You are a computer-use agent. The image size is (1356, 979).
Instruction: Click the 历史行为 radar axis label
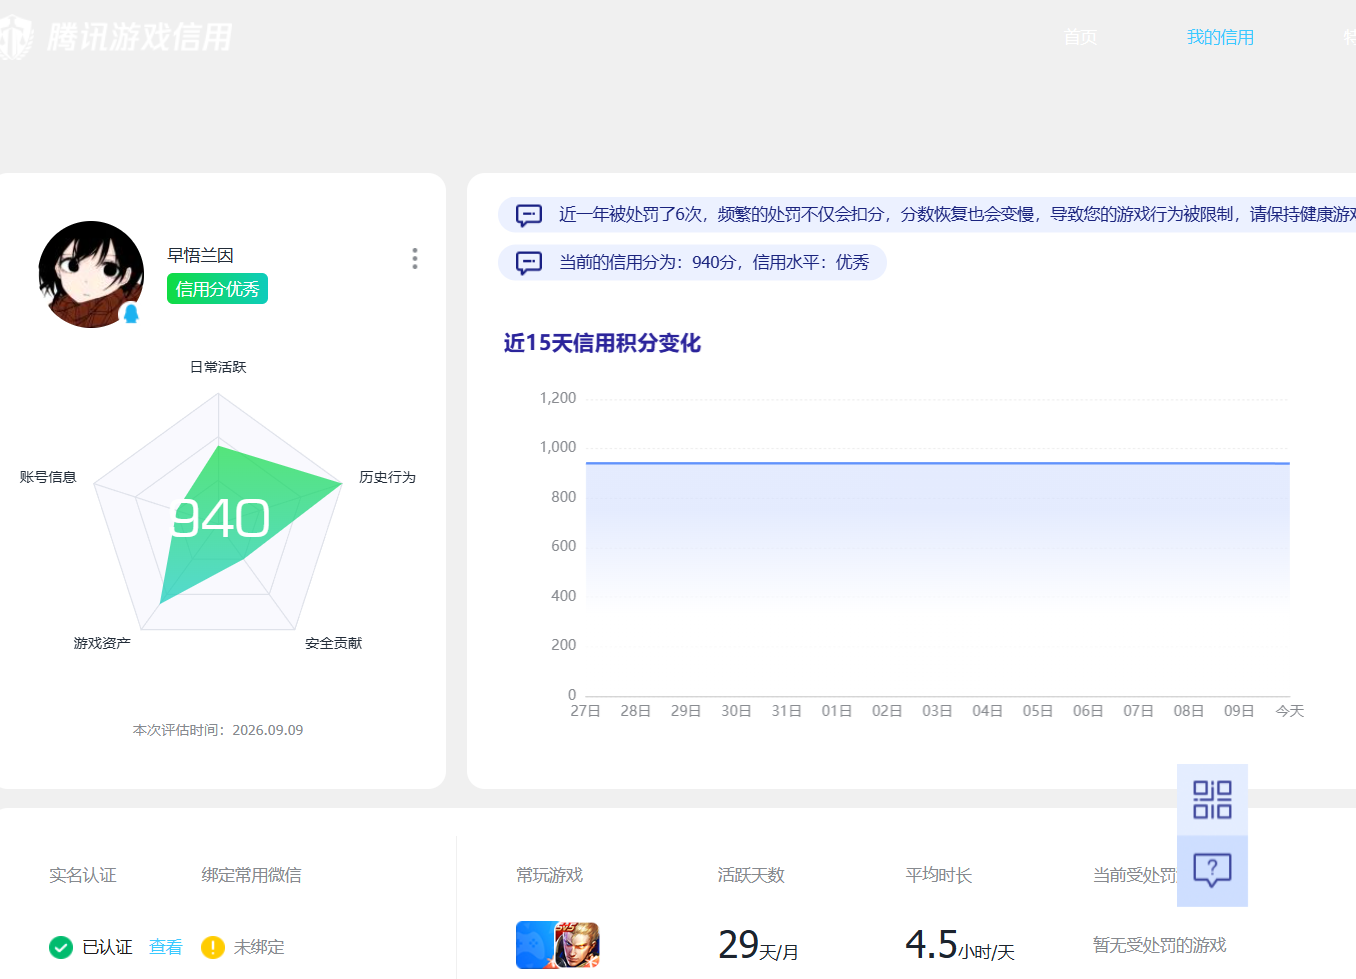[387, 477]
